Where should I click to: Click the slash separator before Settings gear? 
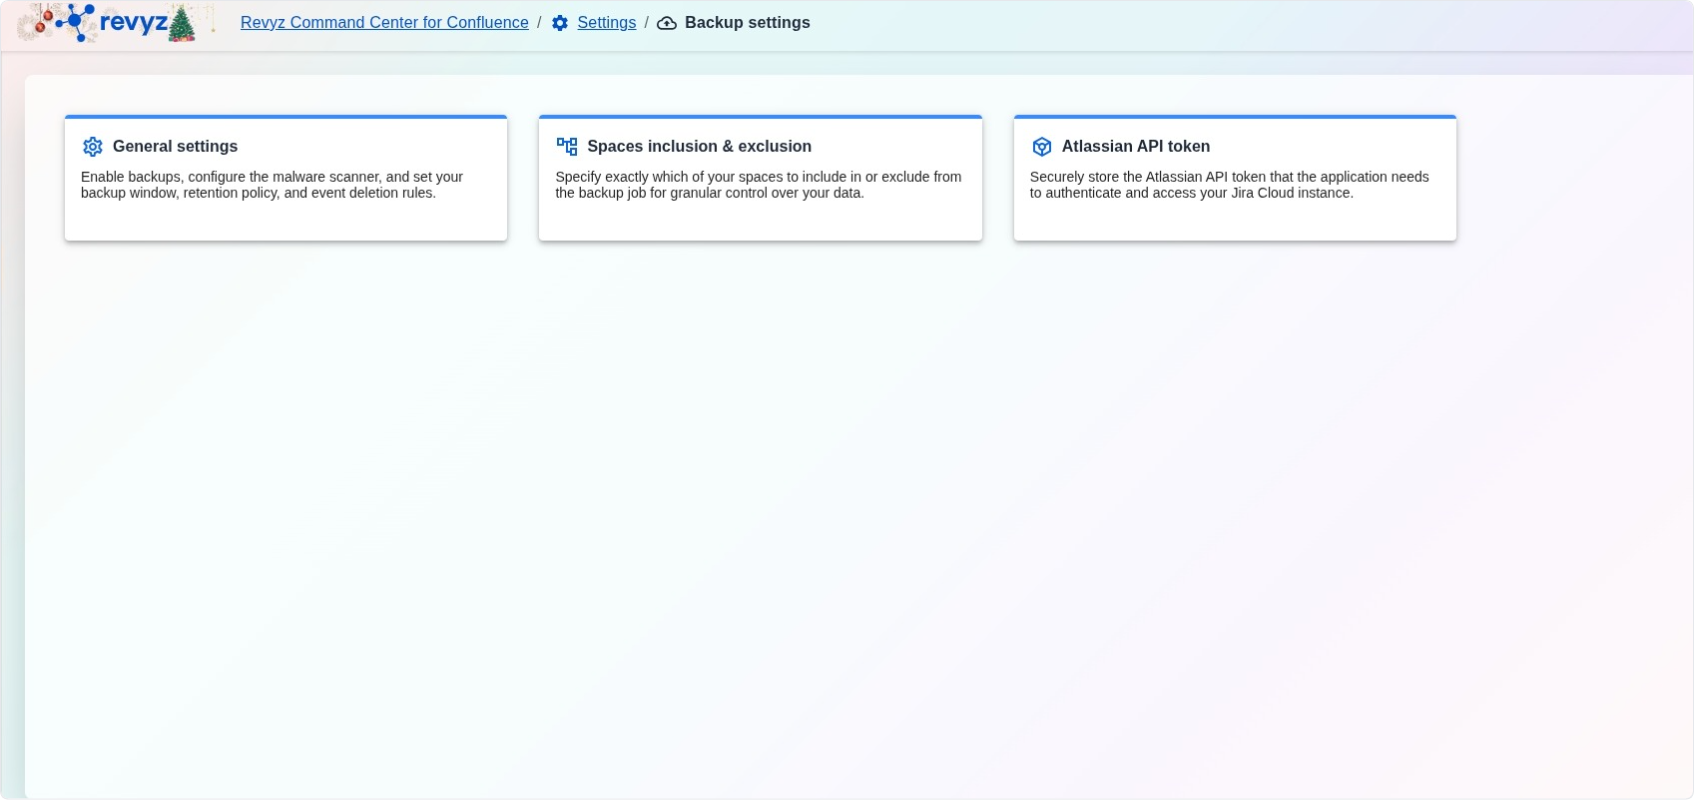tap(539, 22)
